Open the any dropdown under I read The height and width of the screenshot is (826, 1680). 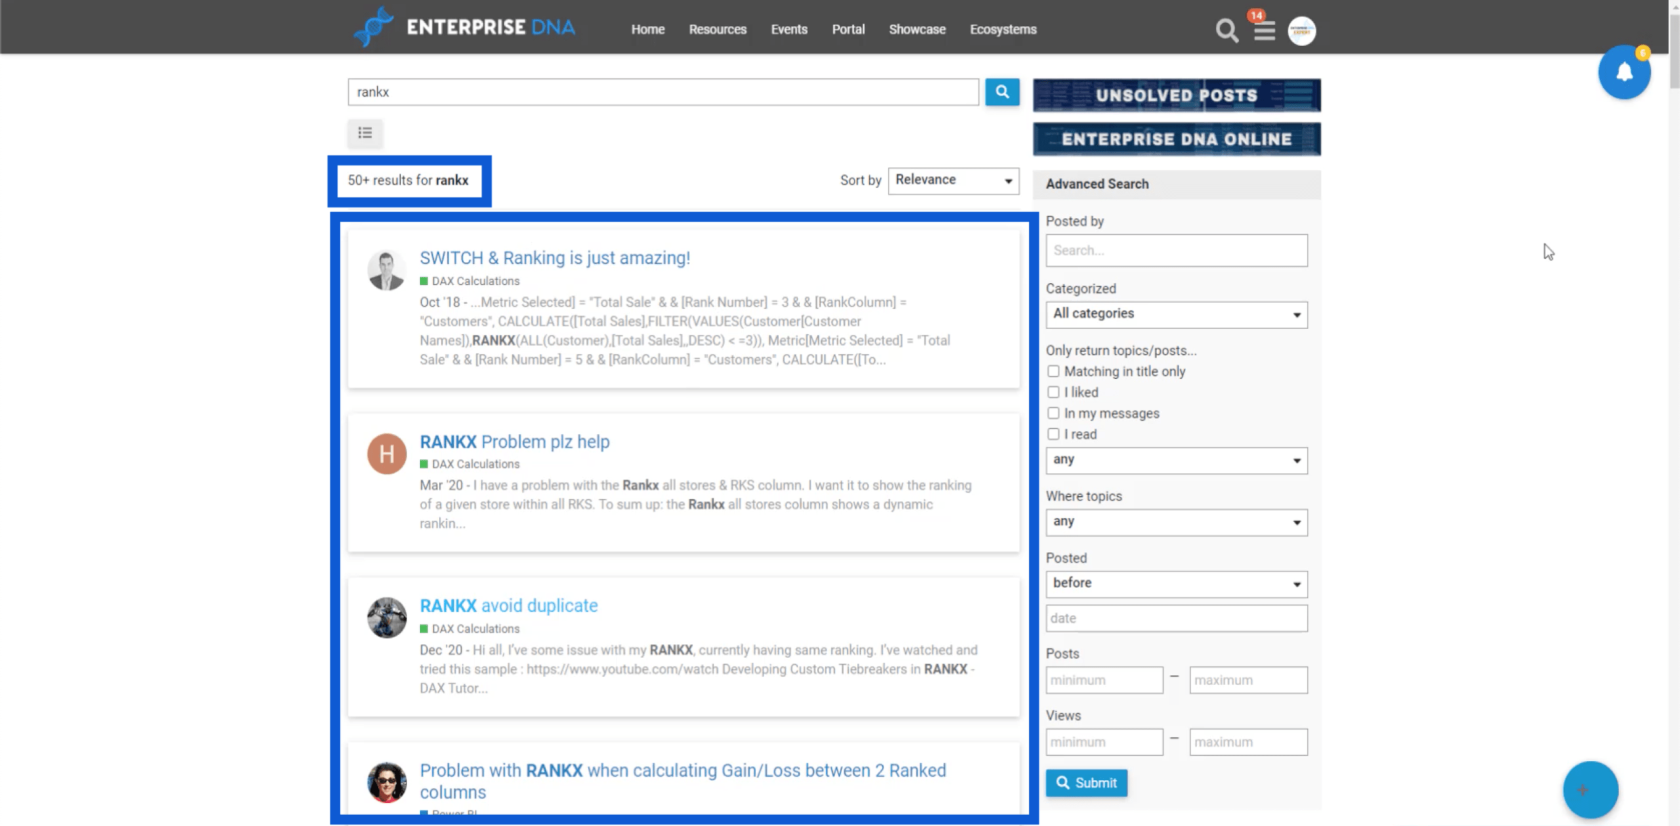click(x=1176, y=460)
